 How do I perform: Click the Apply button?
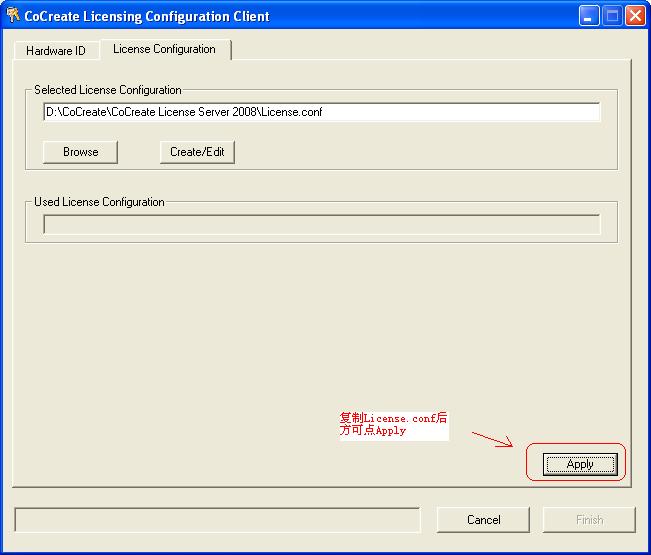(x=580, y=464)
